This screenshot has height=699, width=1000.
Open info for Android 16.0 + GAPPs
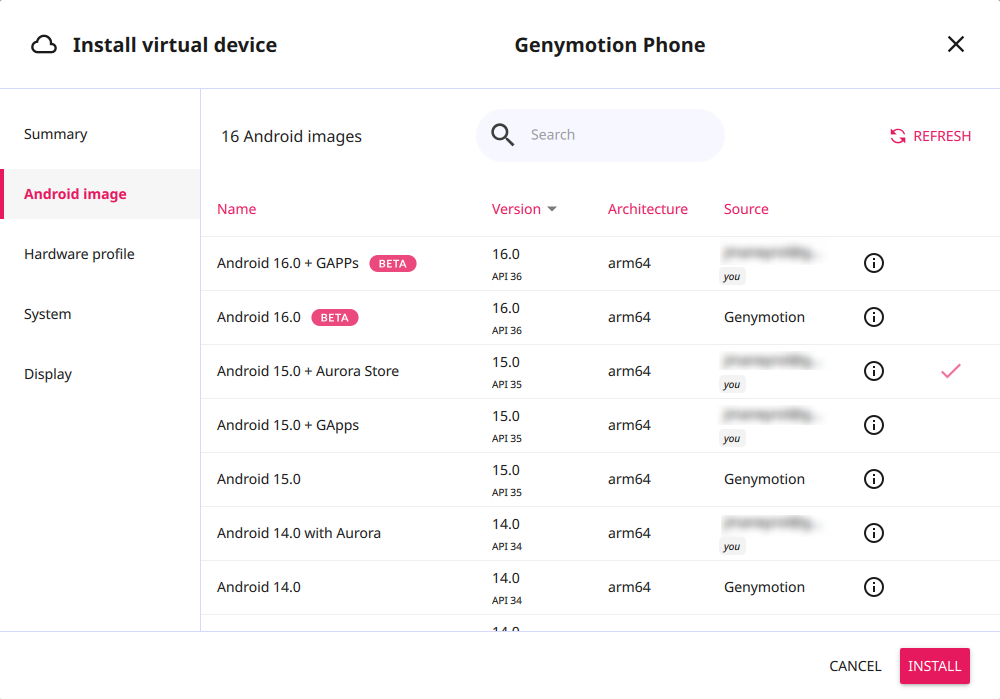[x=873, y=263]
